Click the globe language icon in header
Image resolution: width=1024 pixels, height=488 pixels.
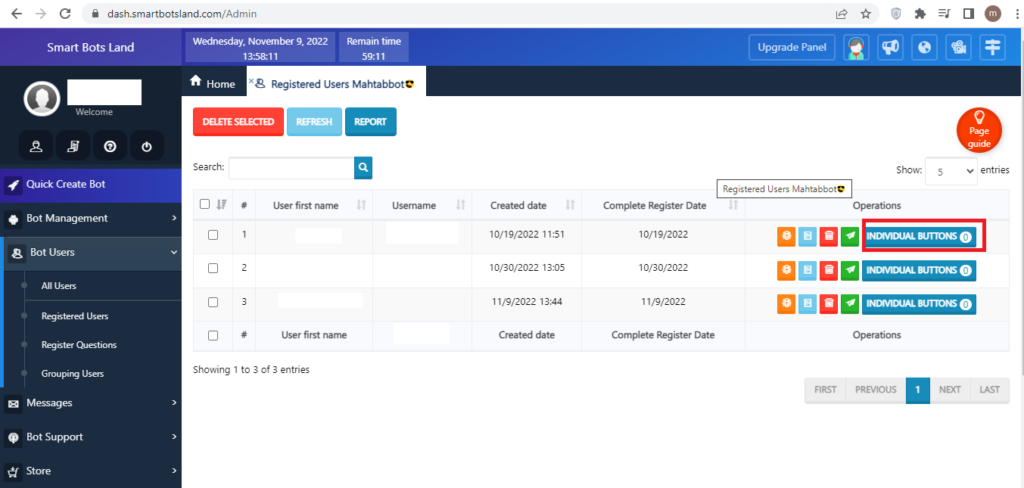coord(924,47)
